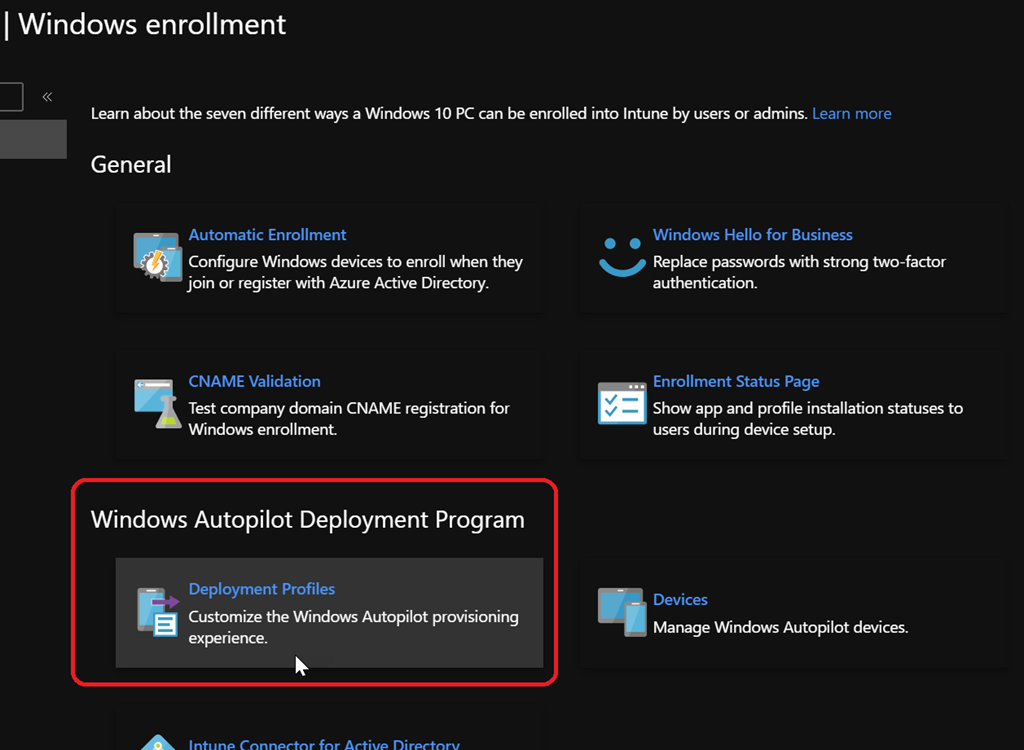Open the Automatic Enrollment icon
The image size is (1024, 750).
click(157, 257)
